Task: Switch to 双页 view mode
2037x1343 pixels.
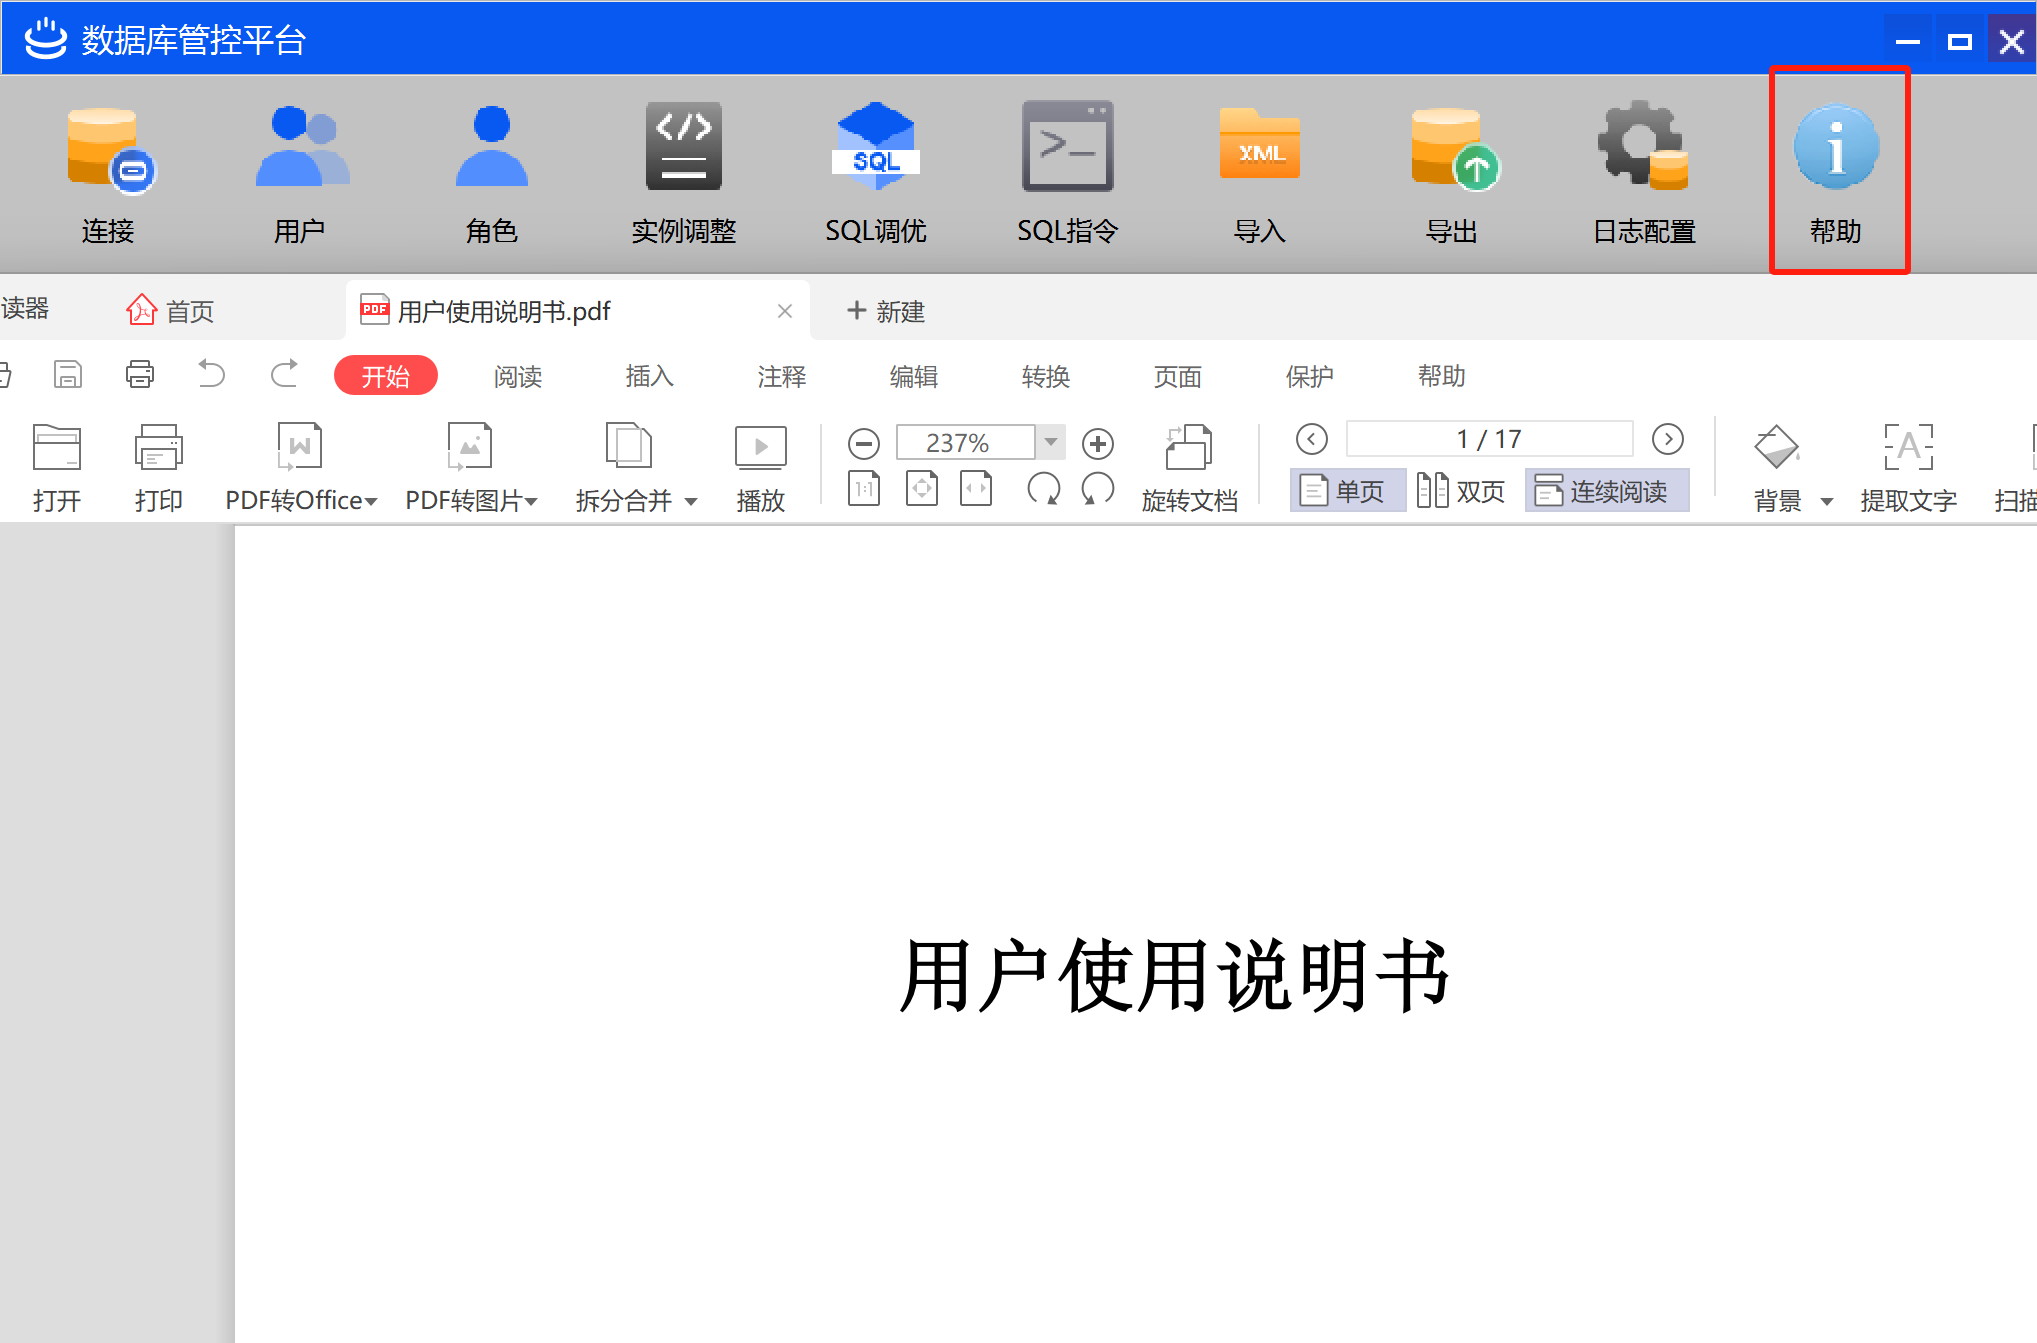Action: pos(1461,491)
